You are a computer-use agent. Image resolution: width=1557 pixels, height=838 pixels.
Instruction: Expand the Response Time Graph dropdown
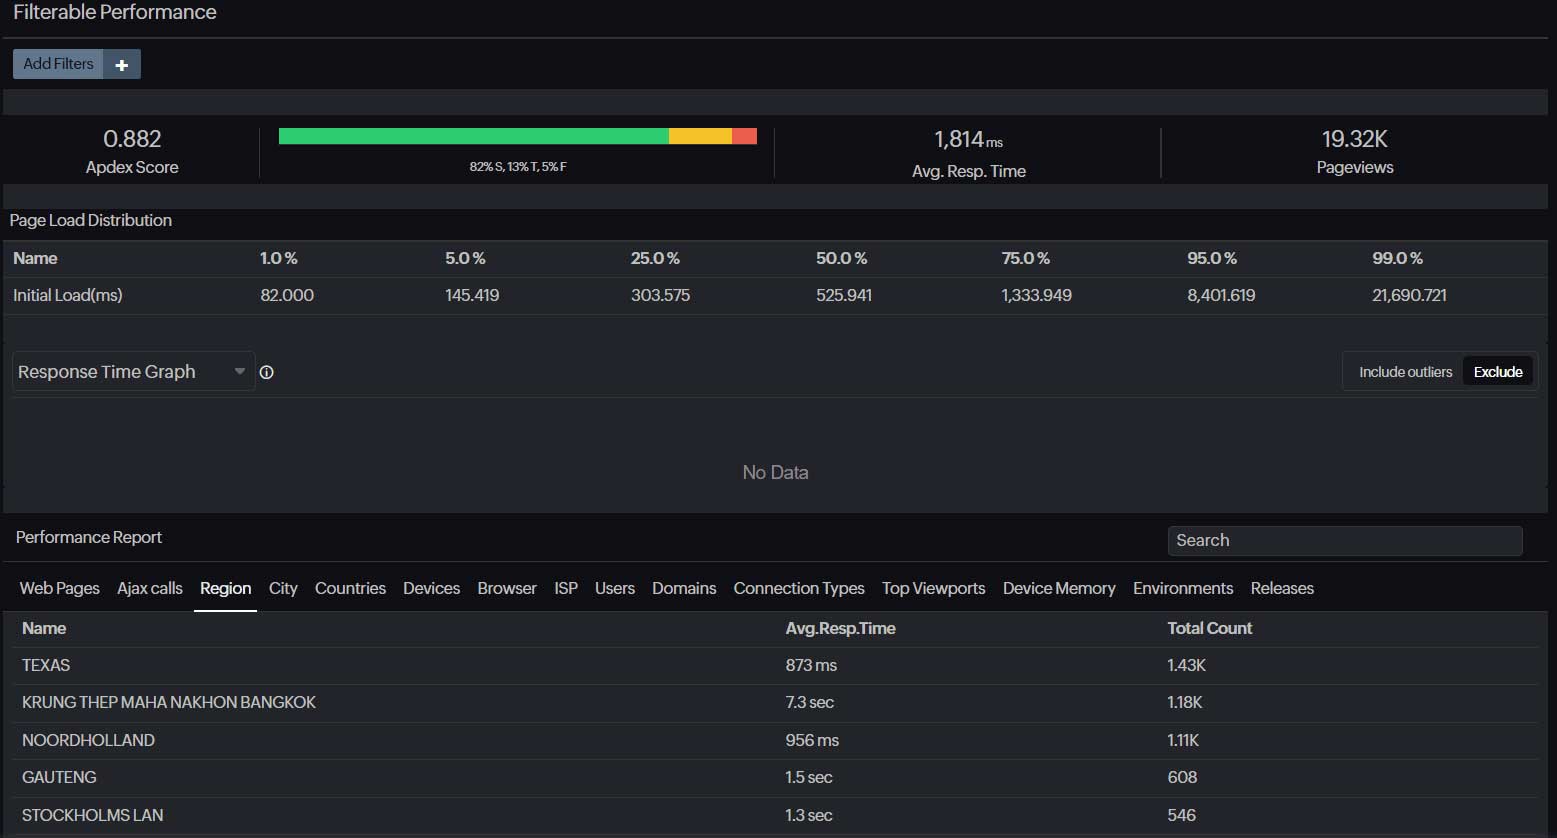239,371
